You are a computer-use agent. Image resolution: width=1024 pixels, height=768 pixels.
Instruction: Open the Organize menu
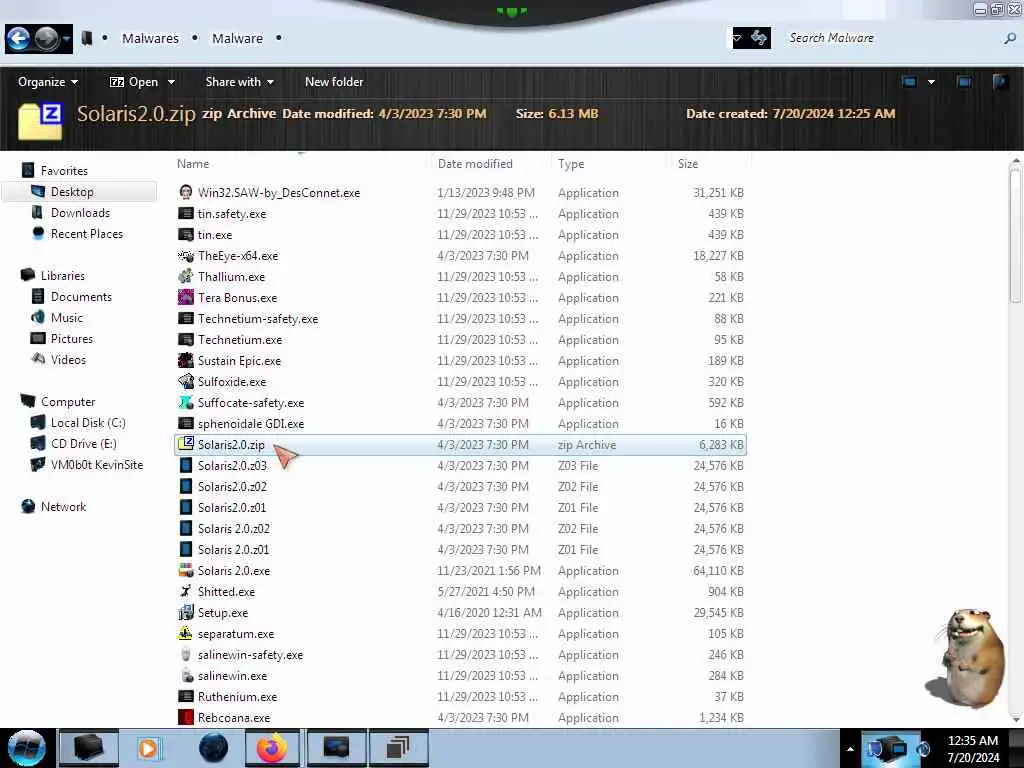48,82
